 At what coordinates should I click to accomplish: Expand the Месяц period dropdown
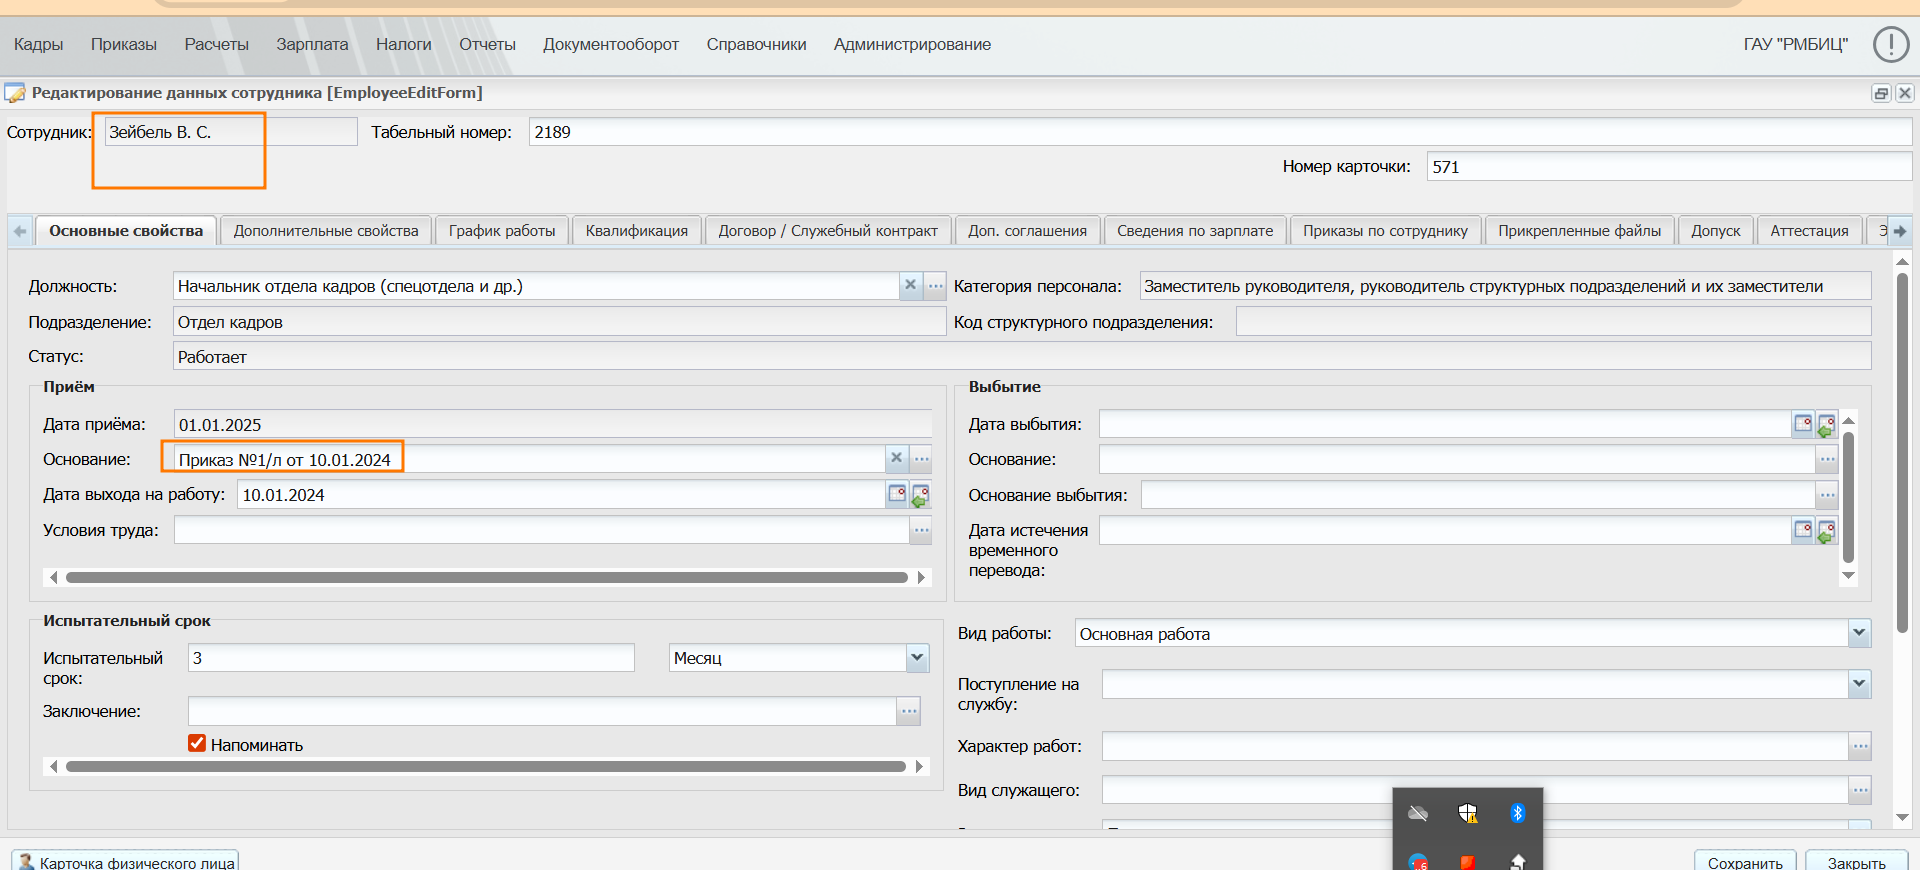(x=917, y=657)
